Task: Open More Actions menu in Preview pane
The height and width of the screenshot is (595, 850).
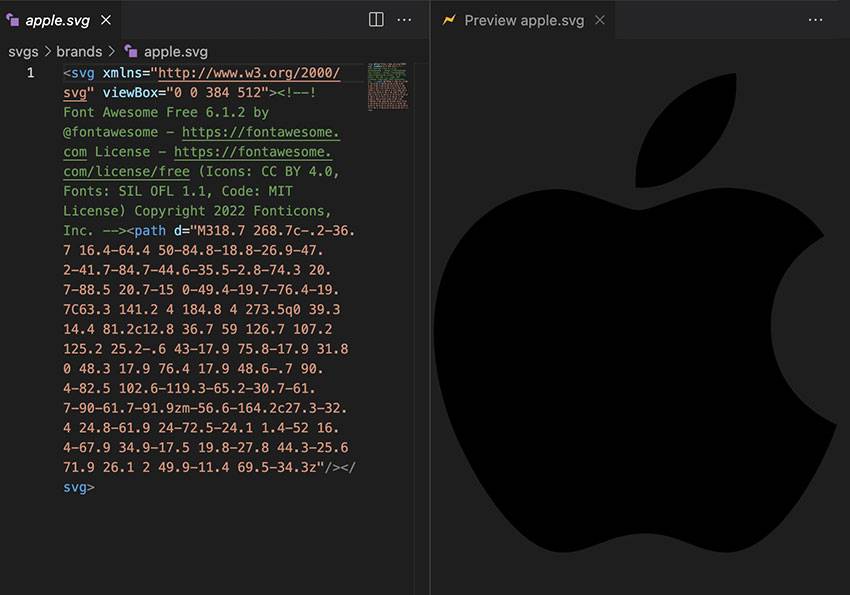Action: click(815, 19)
